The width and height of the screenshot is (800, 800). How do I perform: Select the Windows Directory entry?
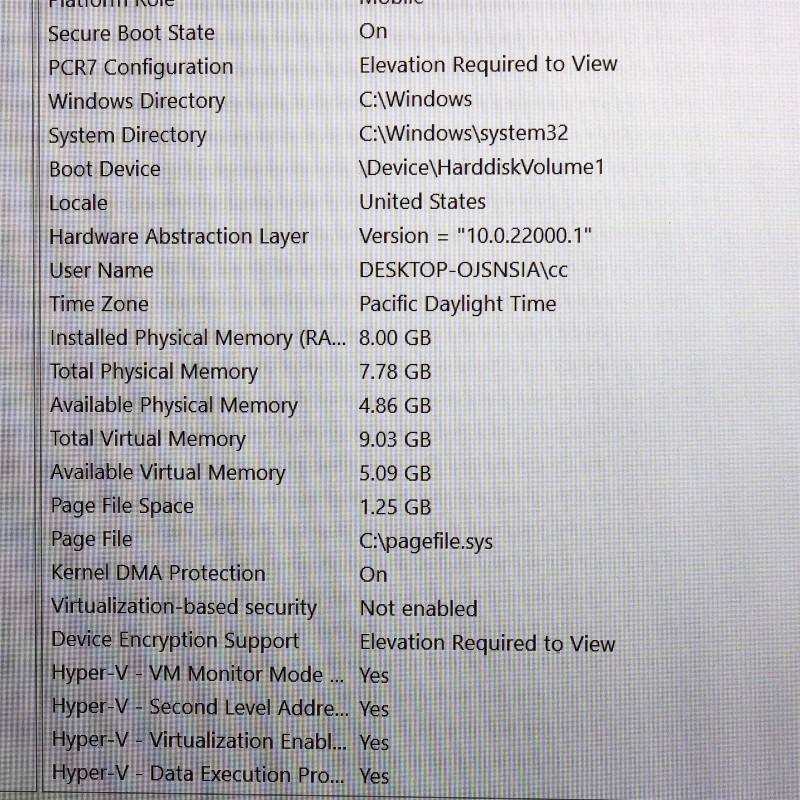(136, 101)
